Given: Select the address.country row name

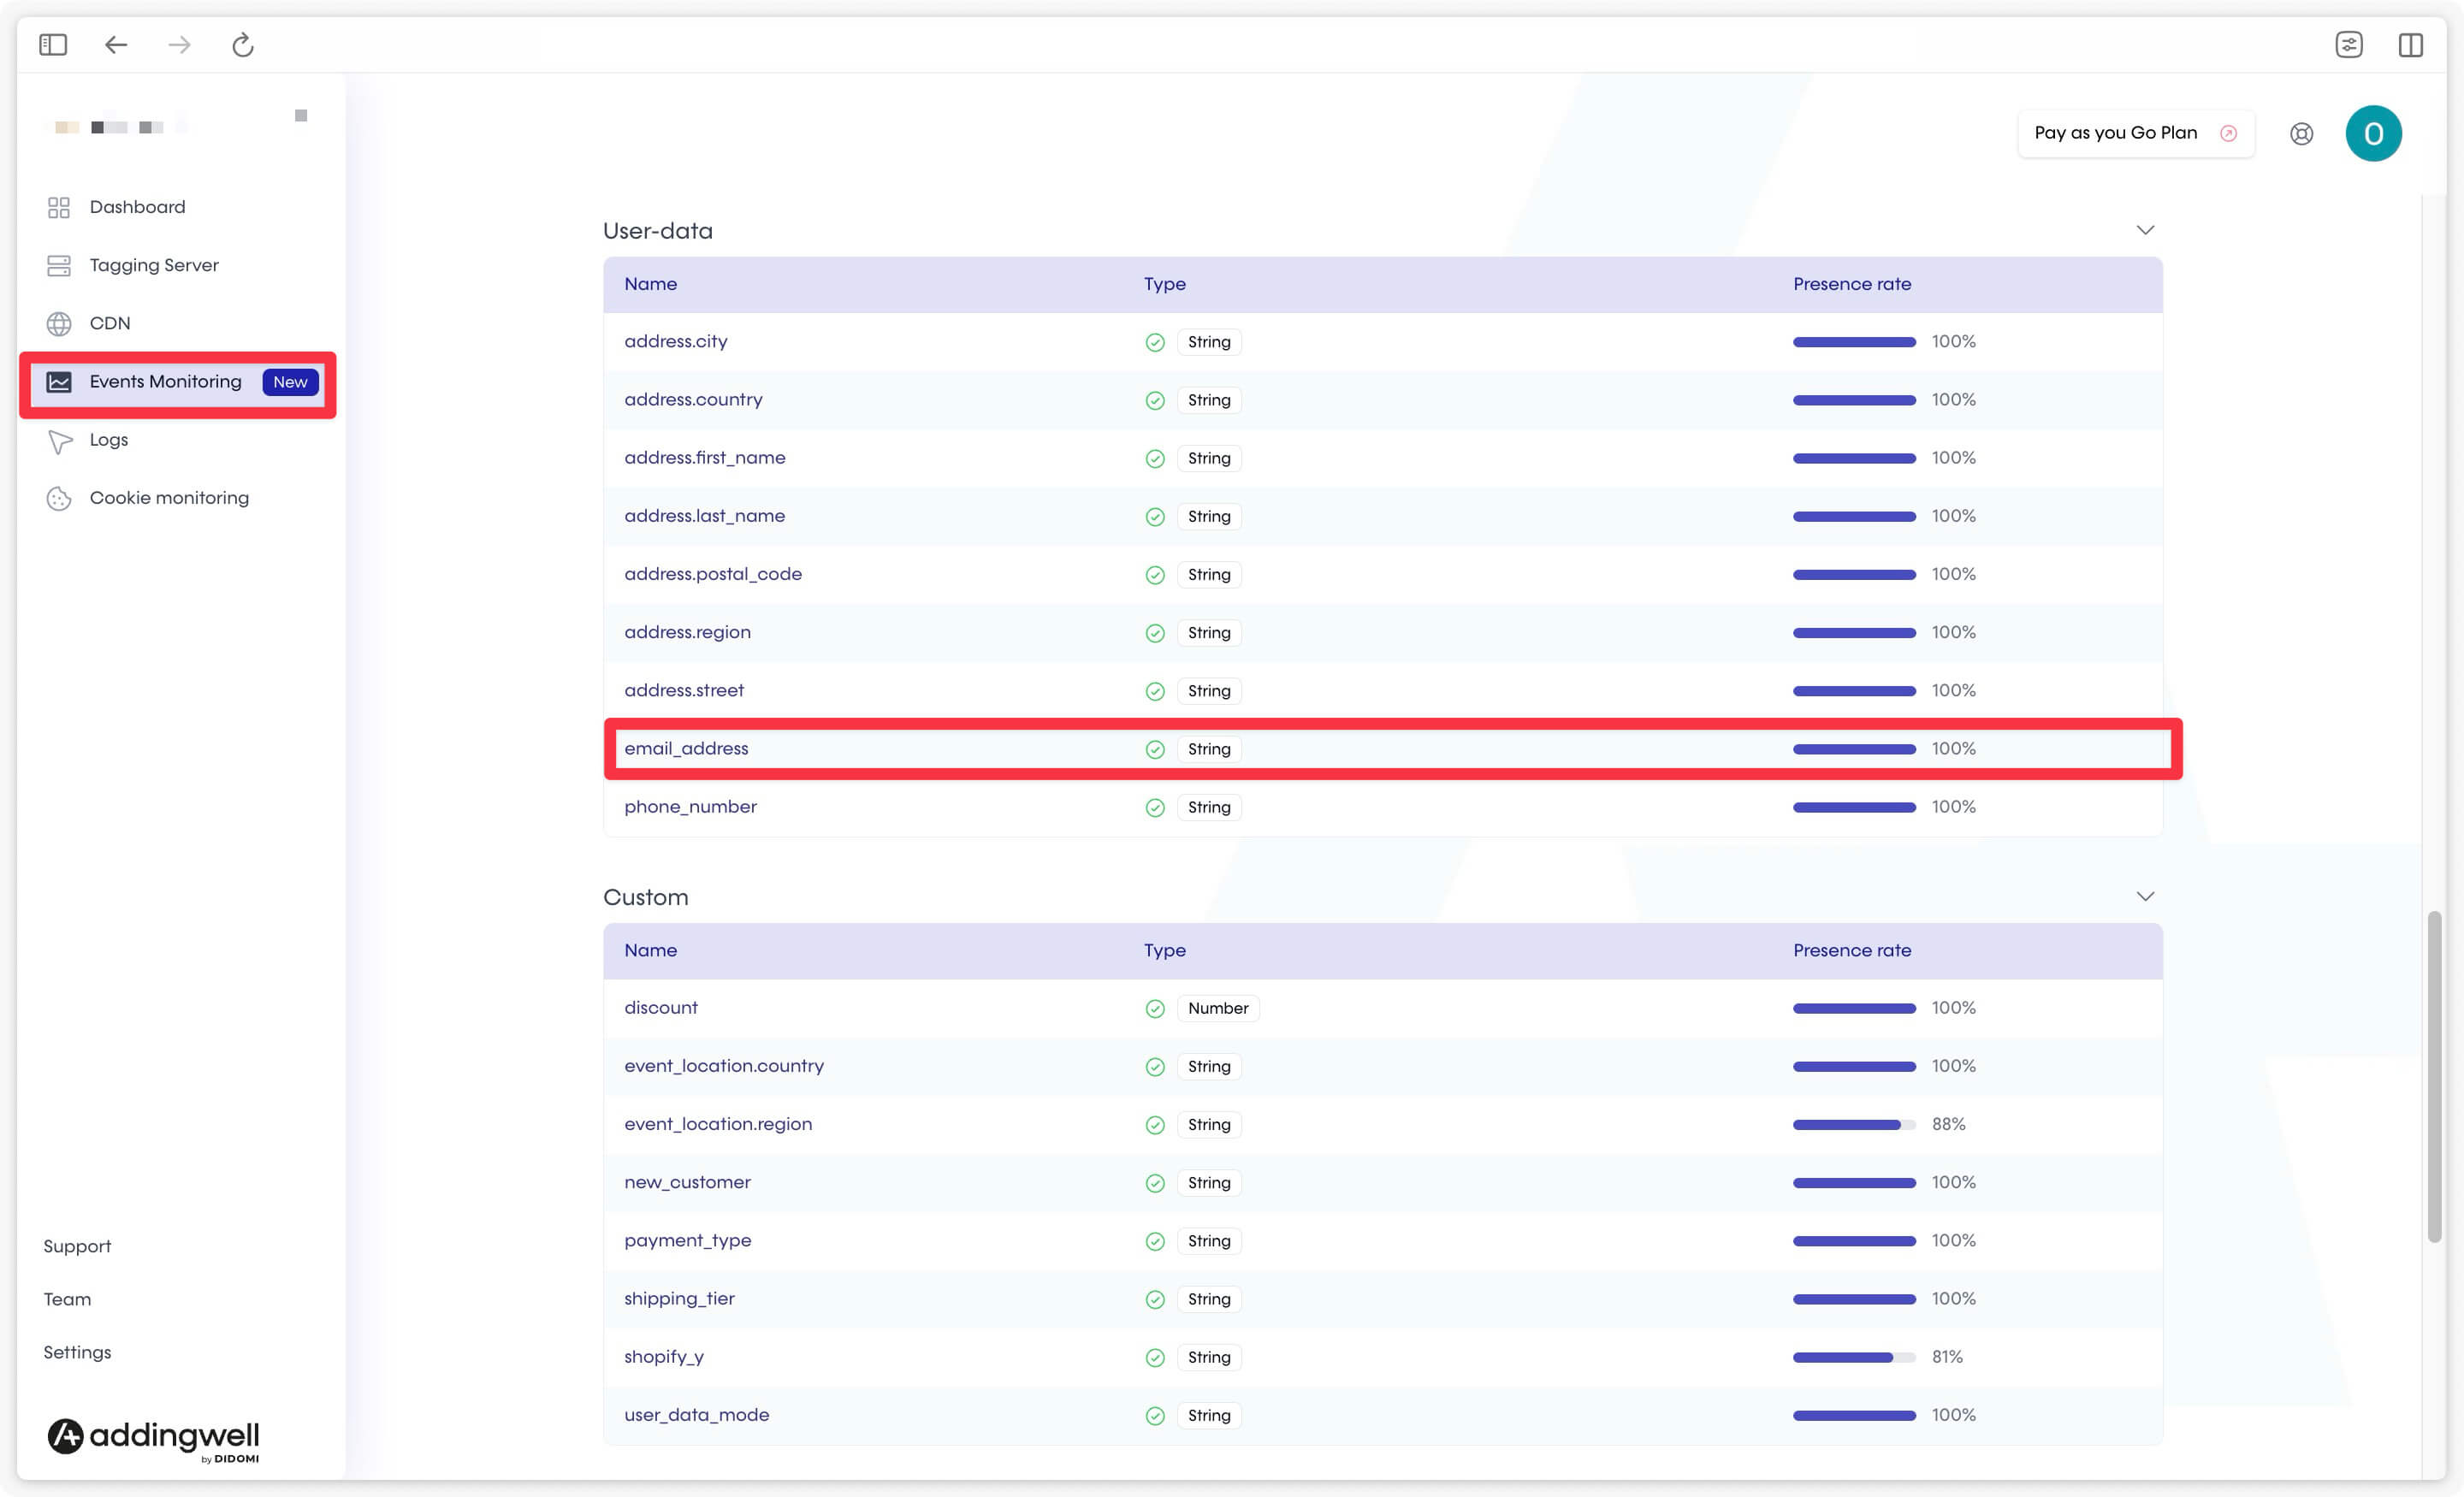Looking at the screenshot, I should (x=693, y=400).
